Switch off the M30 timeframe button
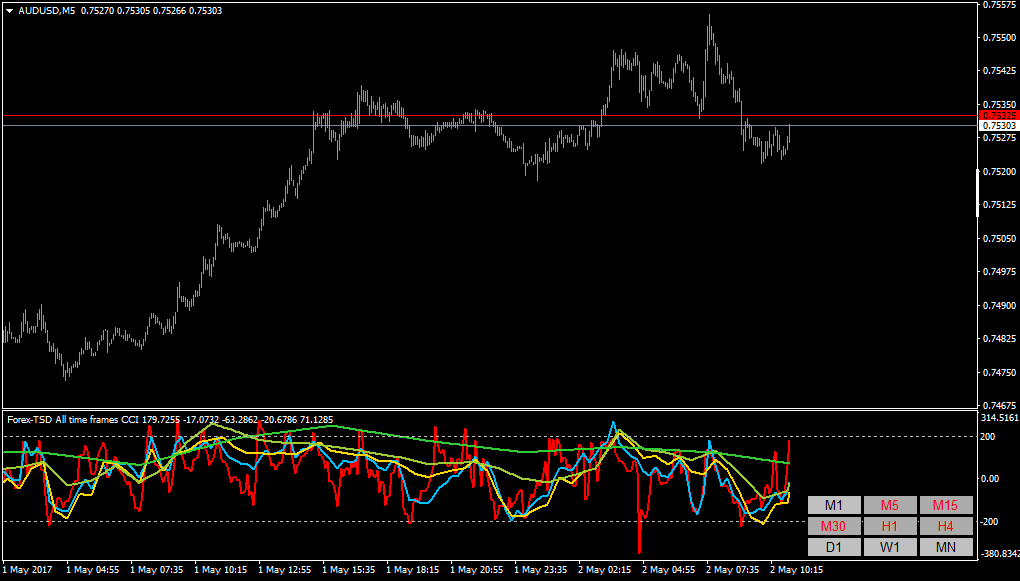This screenshot has height=581, width=1020. [834, 526]
